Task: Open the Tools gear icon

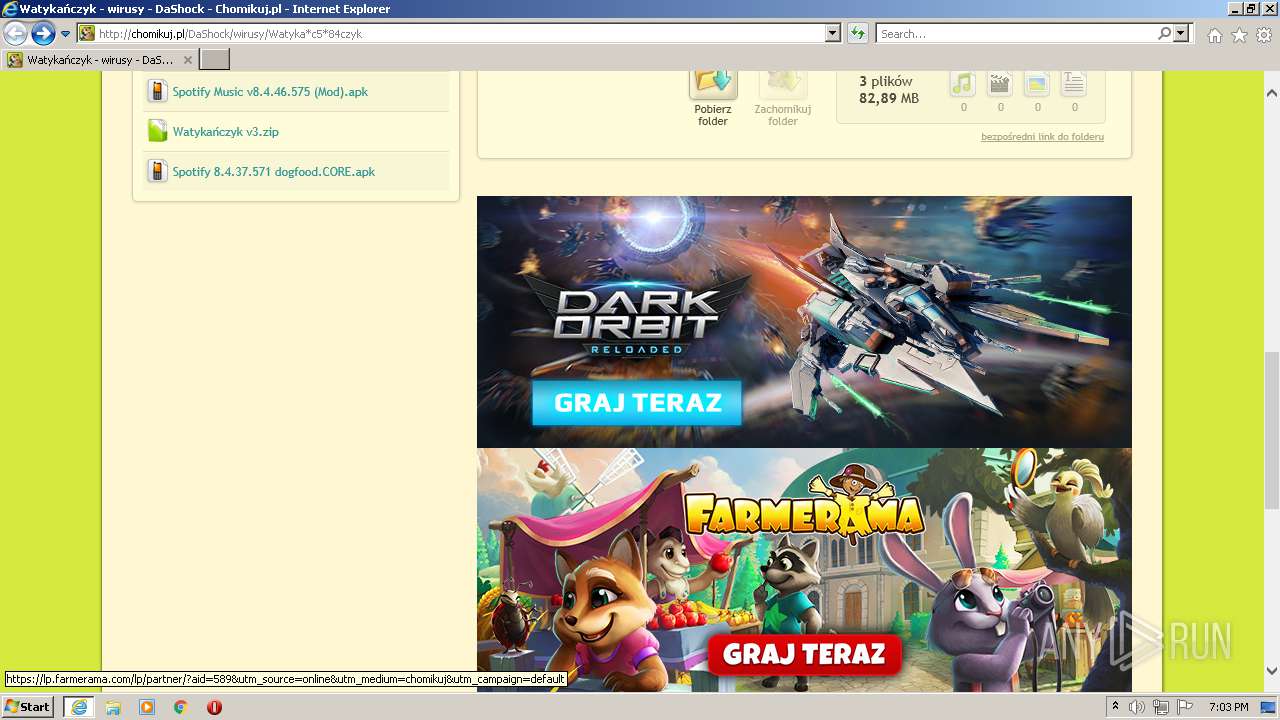Action: 1264,35
